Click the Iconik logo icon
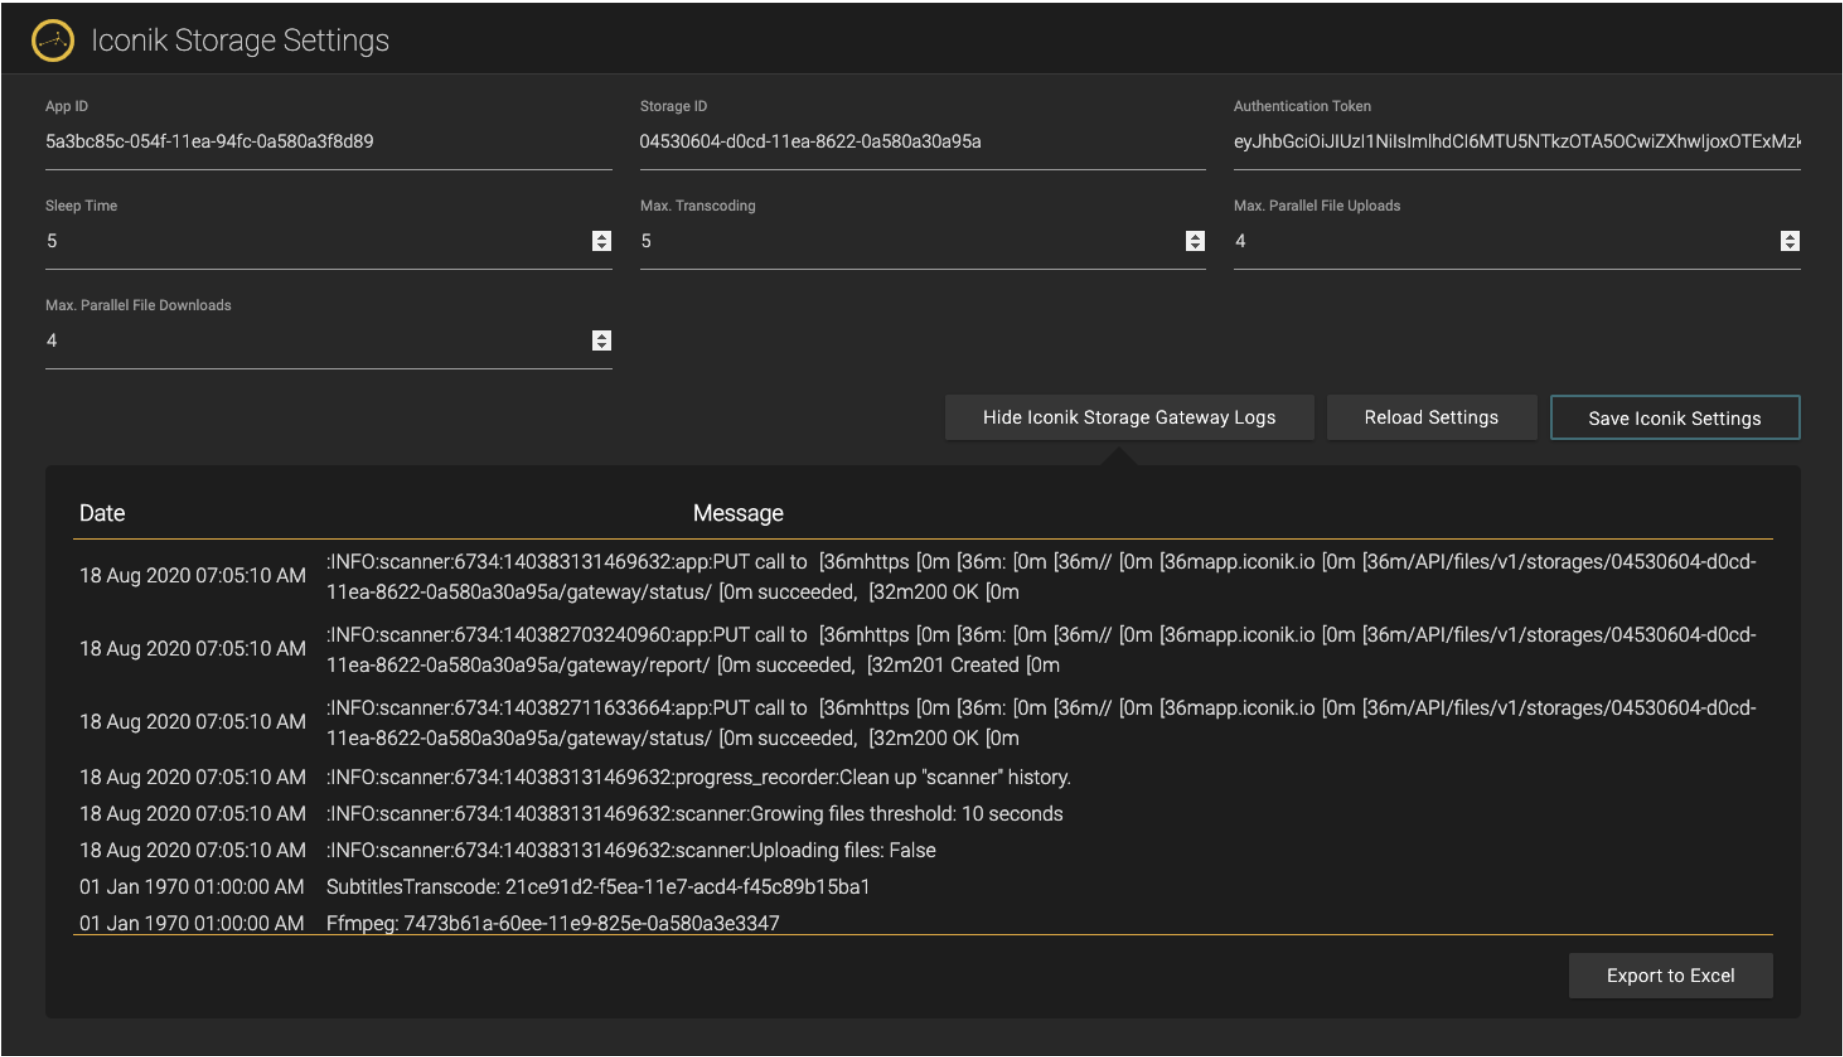The height and width of the screenshot is (1057, 1843). [53, 41]
